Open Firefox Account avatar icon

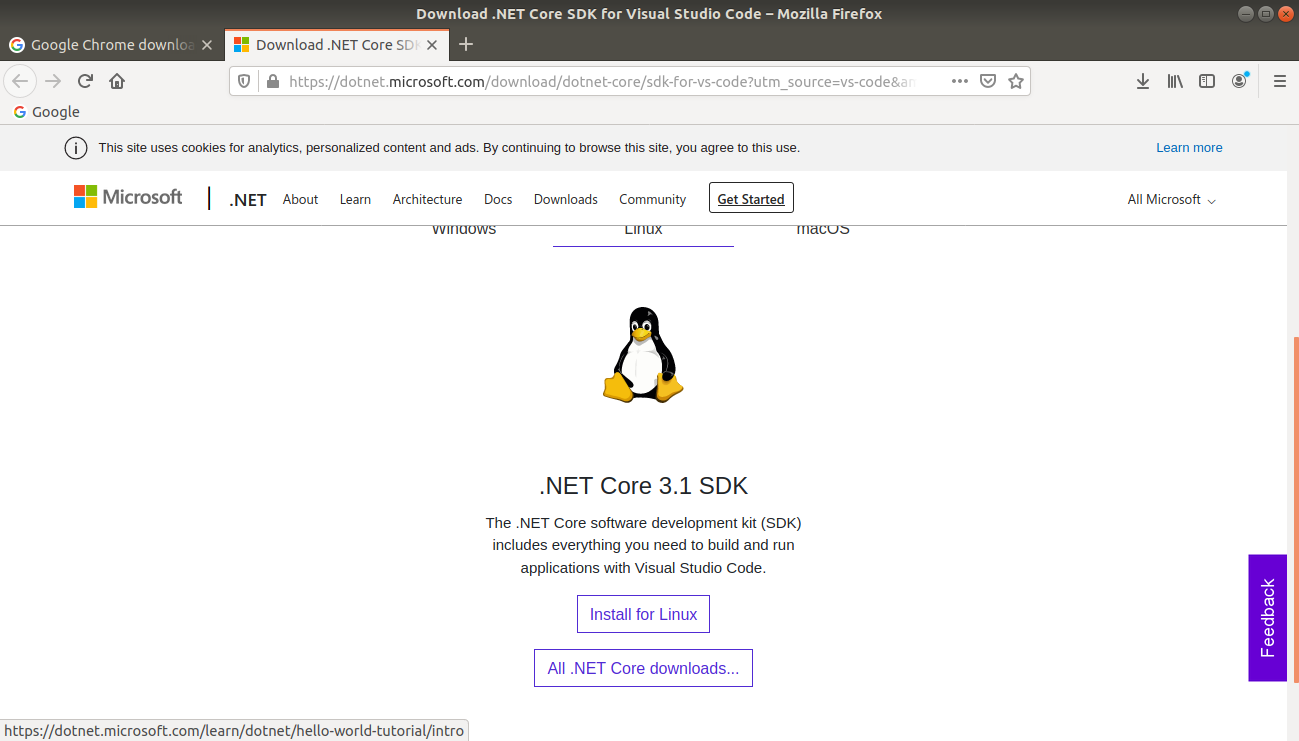[1240, 81]
